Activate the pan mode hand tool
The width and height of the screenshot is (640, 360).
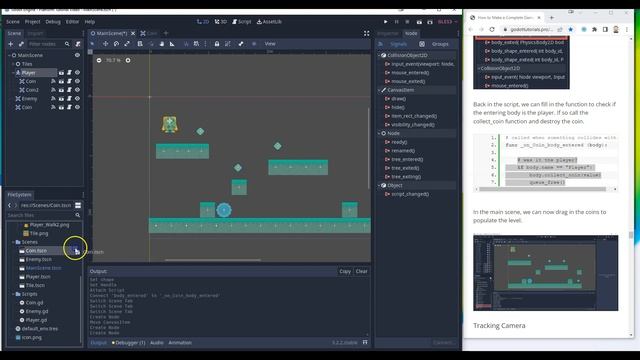point(162,44)
